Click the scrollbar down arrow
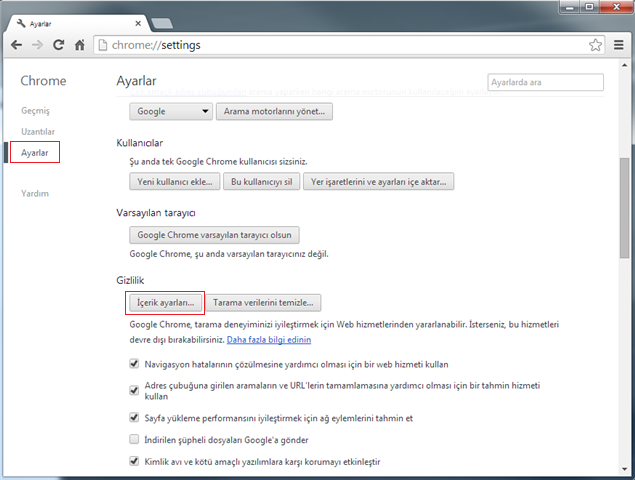 point(624,469)
